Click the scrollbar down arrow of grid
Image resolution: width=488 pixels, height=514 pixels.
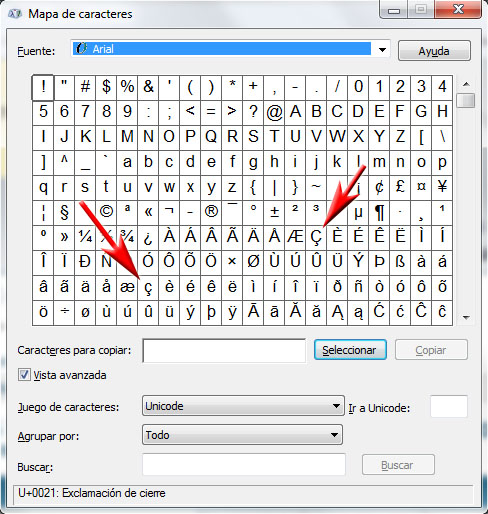click(466, 318)
